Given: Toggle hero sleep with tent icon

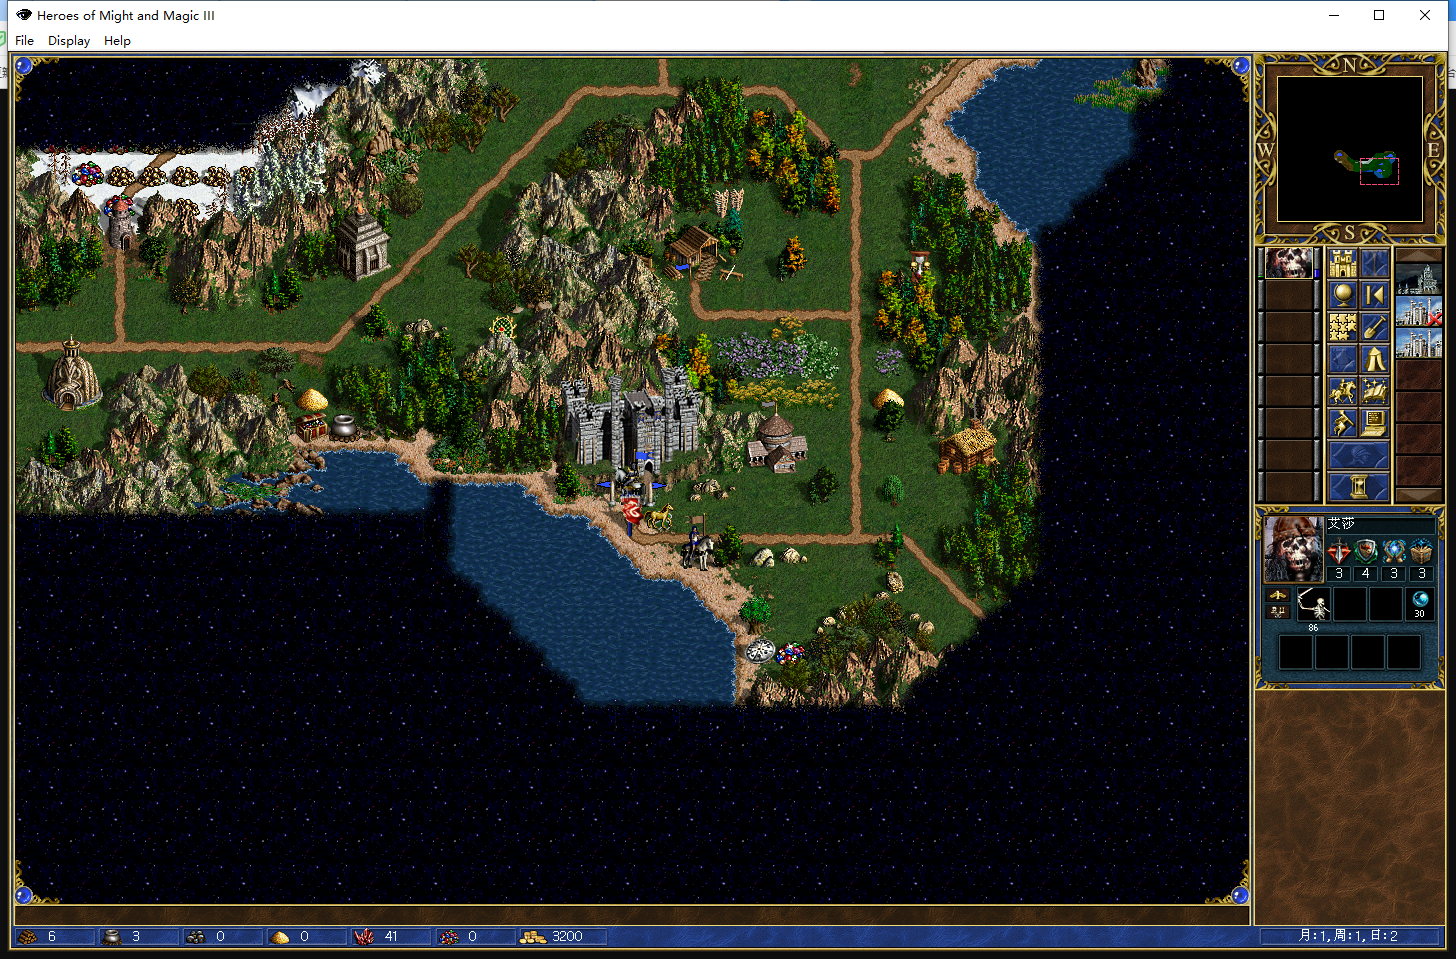Looking at the screenshot, I should click(1374, 359).
